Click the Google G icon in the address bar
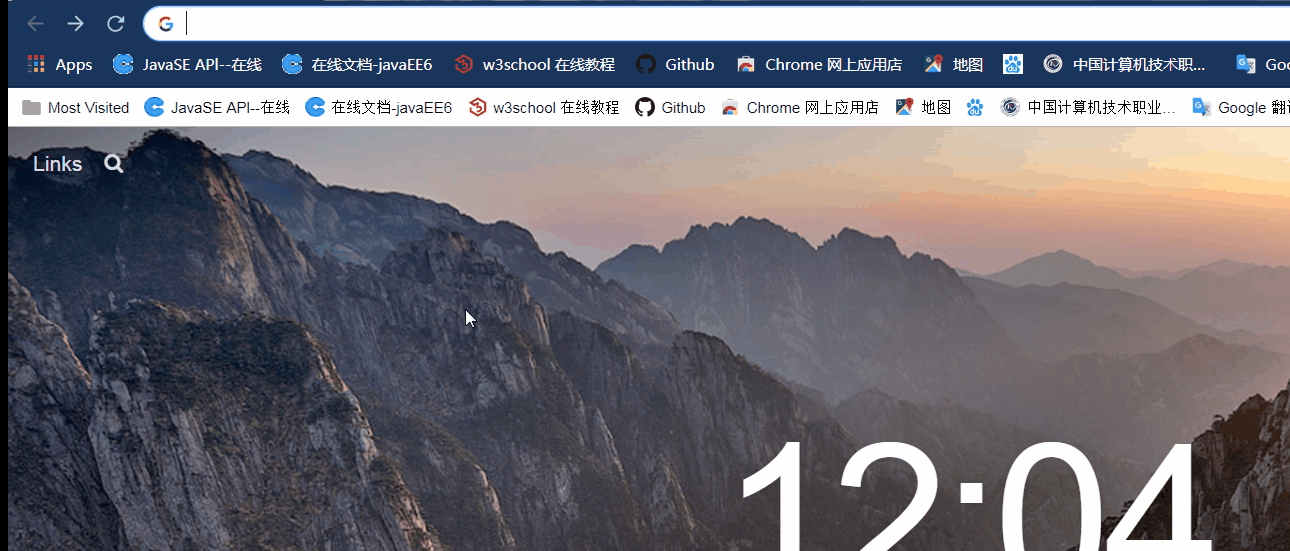 166,24
